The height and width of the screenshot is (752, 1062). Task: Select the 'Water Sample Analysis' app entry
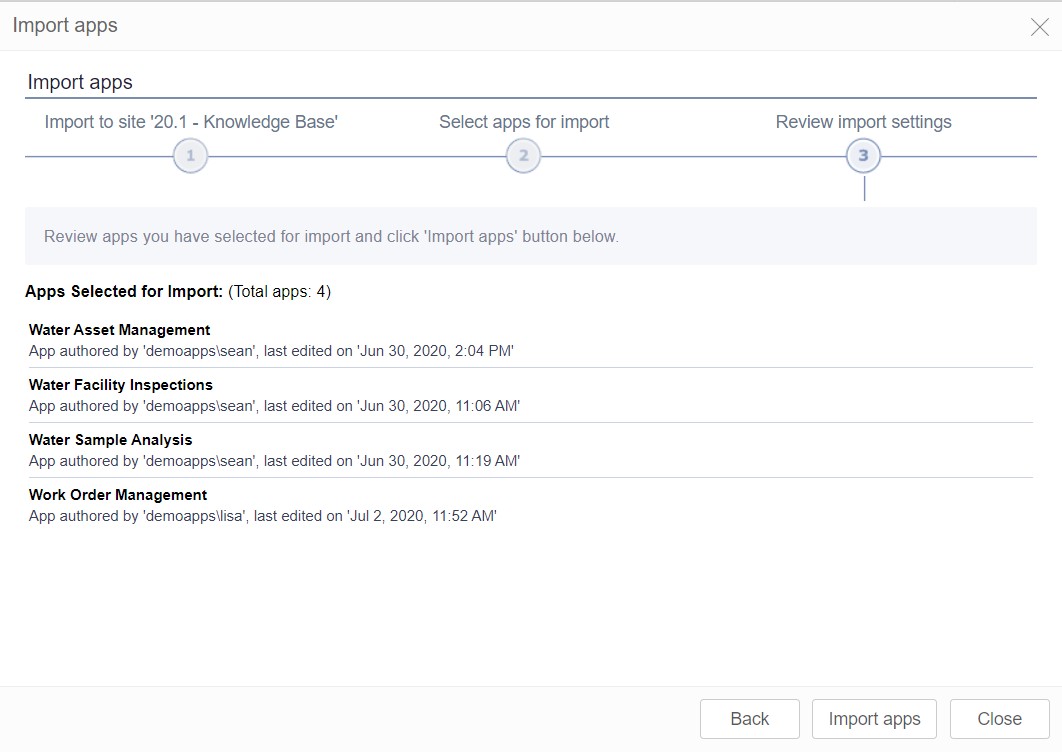[x=110, y=439]
